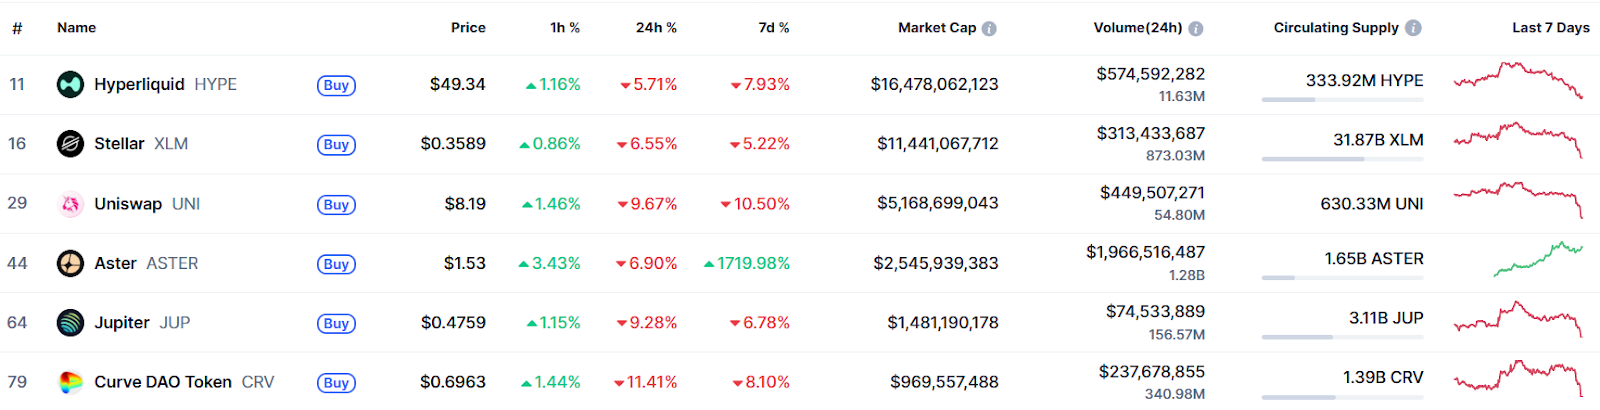
Task: Click the Stellar XLM logo icon
Action: pos(70,144)
